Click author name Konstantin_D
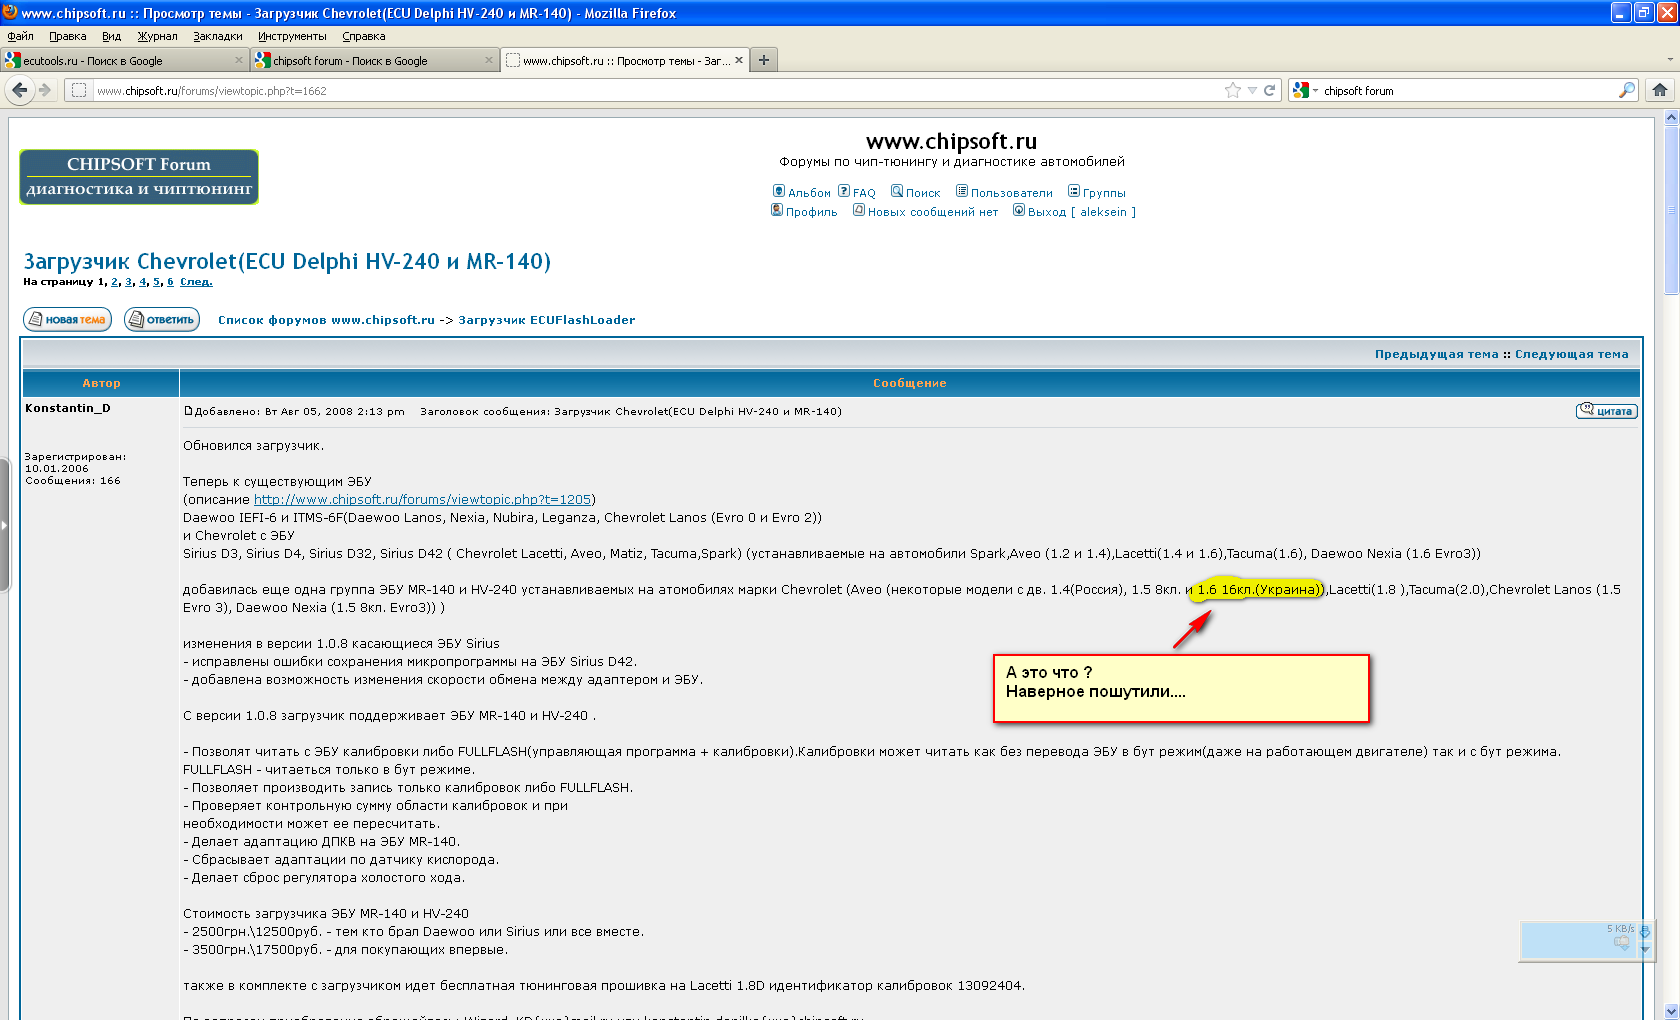The height and width of the screenshot is (1020, 1680). click(68, 408)
